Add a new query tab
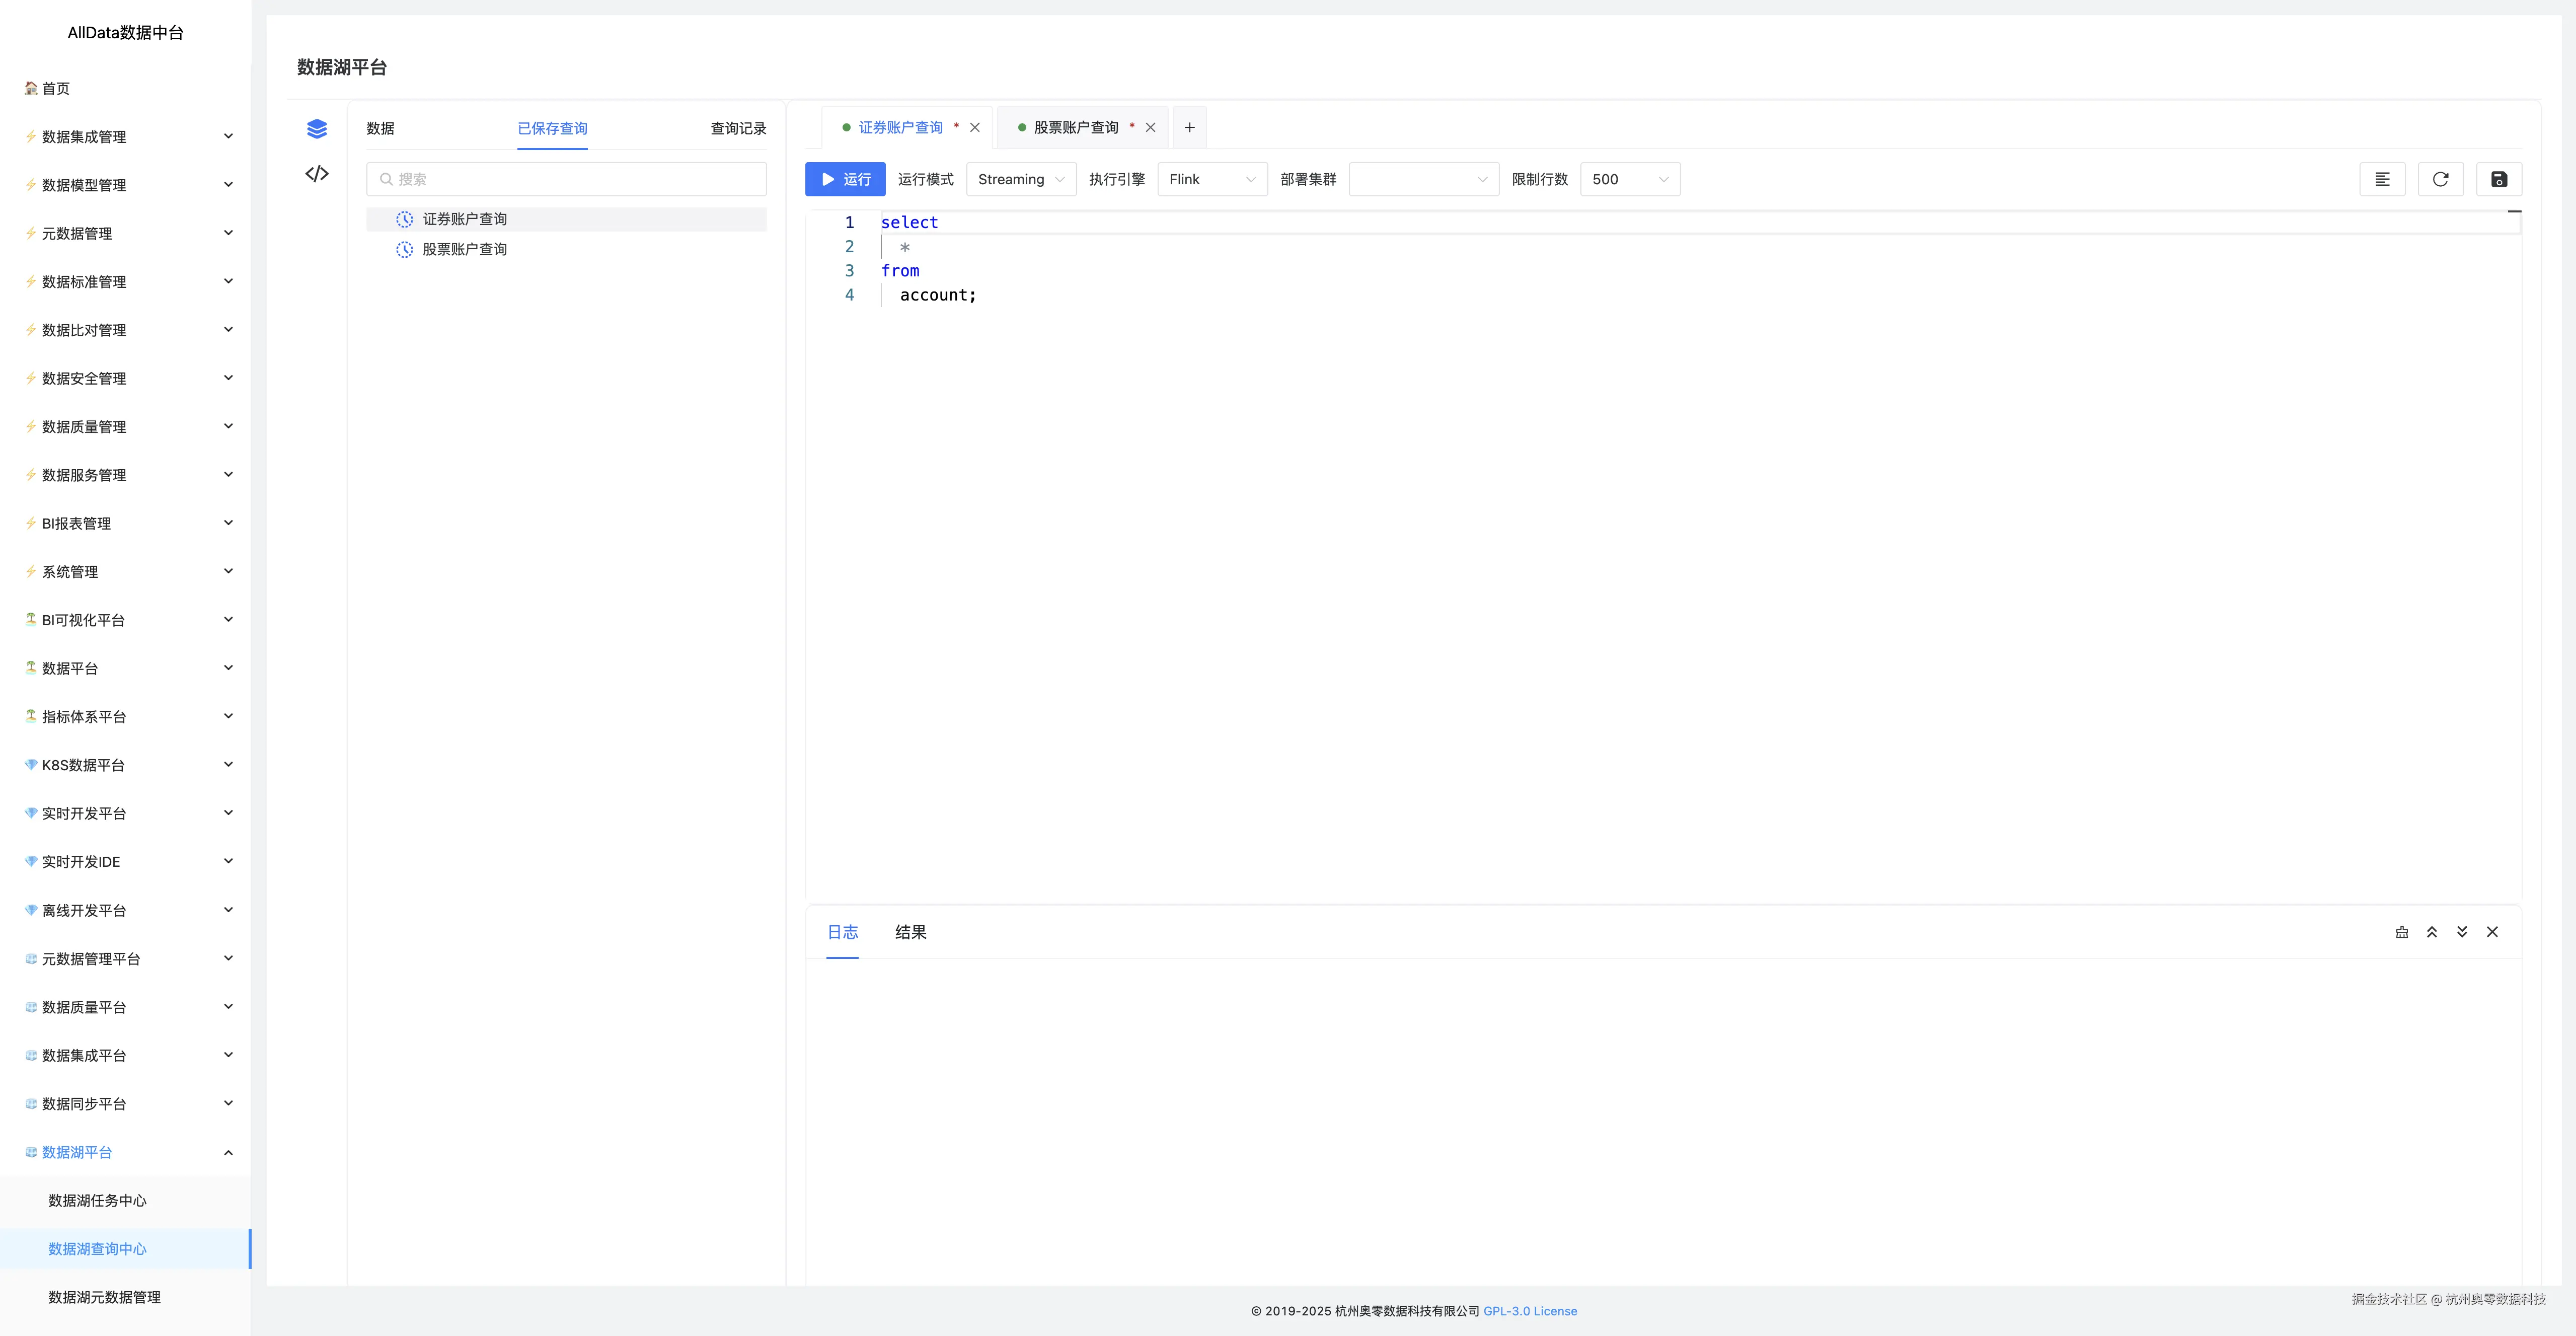Screen dimensions: 2576x1336 [x=1189, y=127]
